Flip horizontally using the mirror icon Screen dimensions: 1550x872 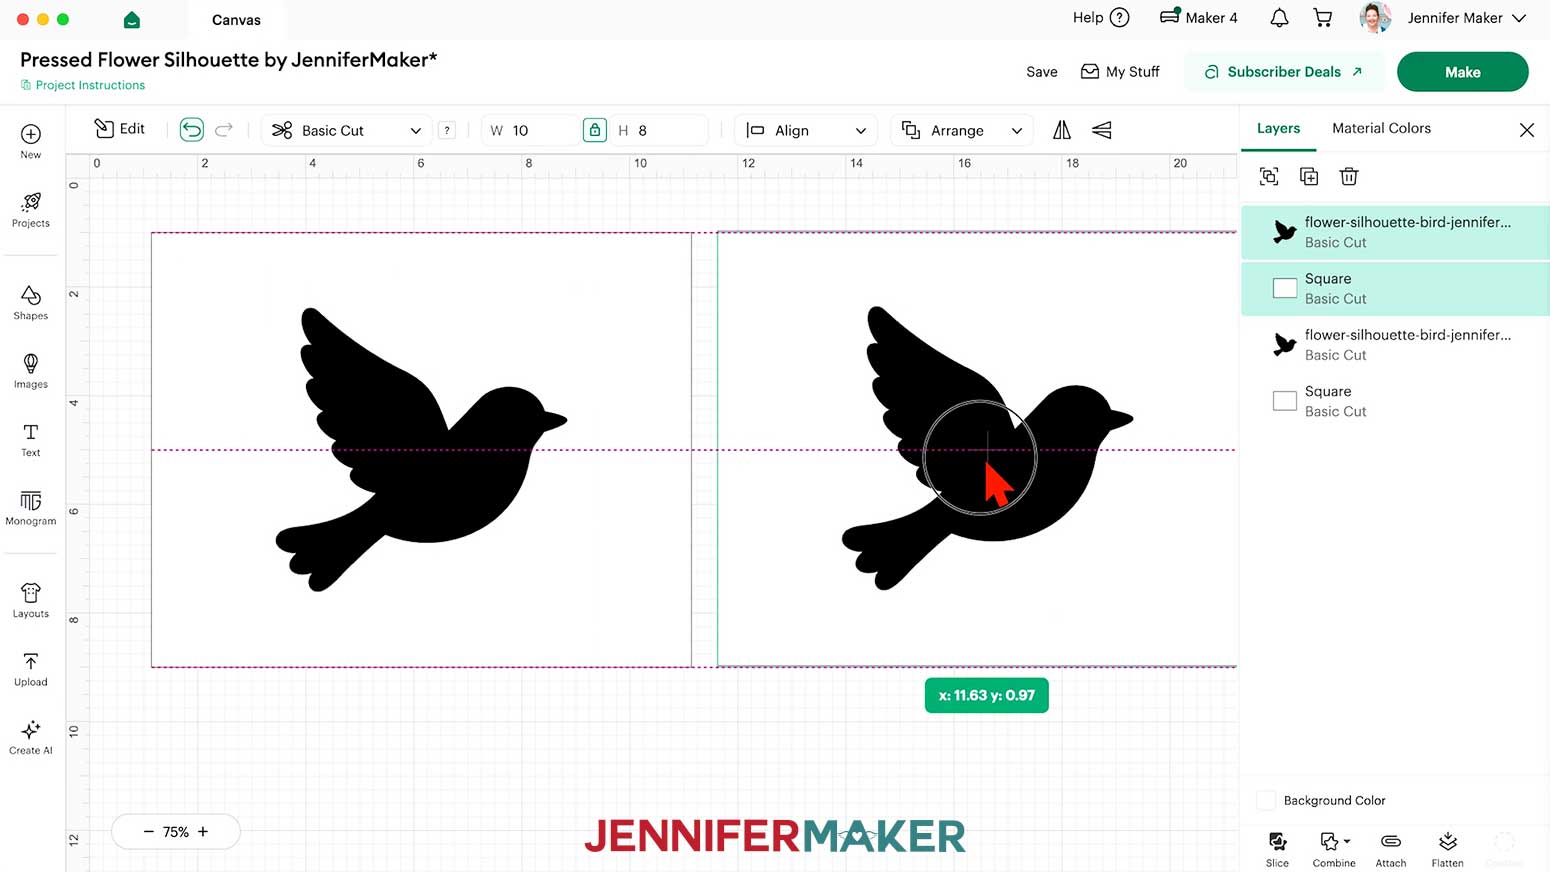point(1062,130)
